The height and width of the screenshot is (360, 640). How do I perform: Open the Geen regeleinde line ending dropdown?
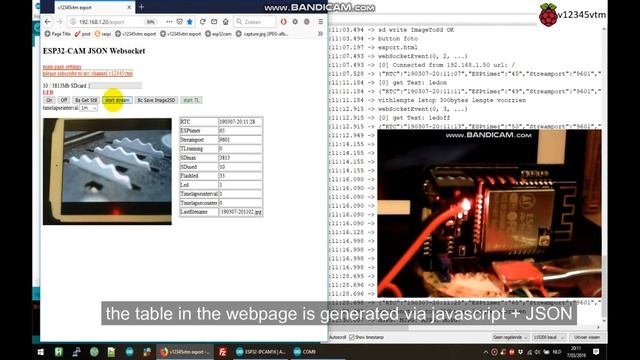tap(510, 337)
